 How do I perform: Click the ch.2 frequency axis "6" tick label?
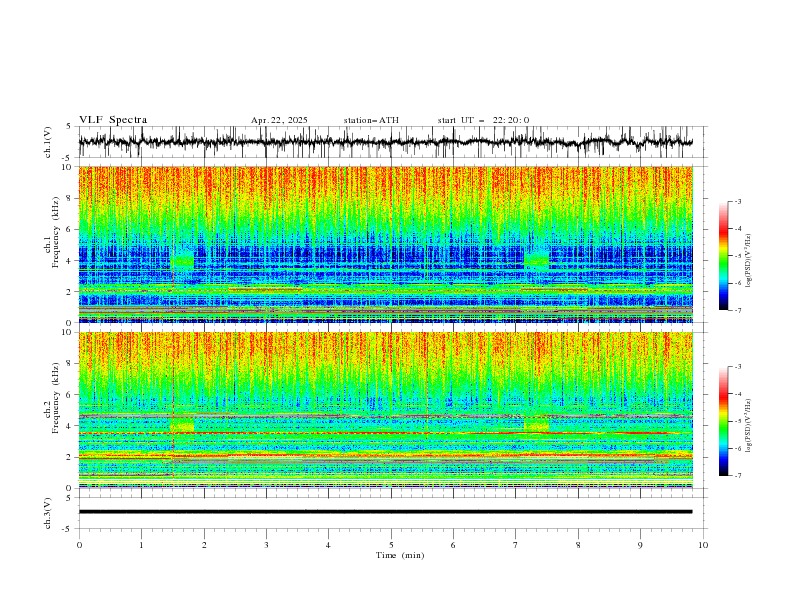click(x=71, y=395)
